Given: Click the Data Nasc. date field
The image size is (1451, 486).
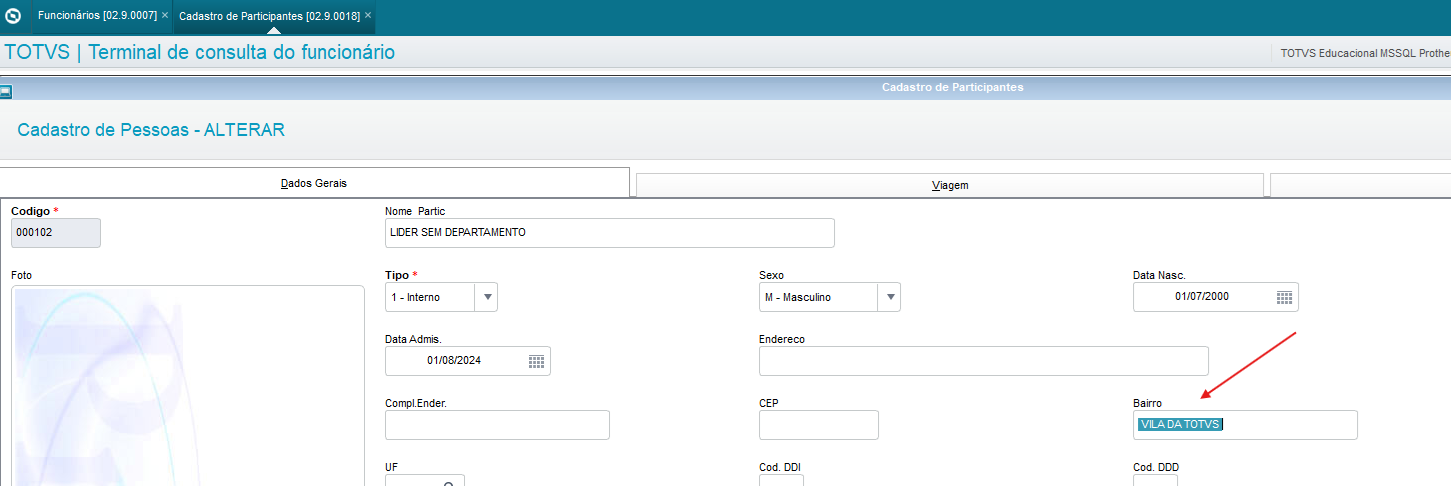Looking at the screenshot, I should (1216, 297).
